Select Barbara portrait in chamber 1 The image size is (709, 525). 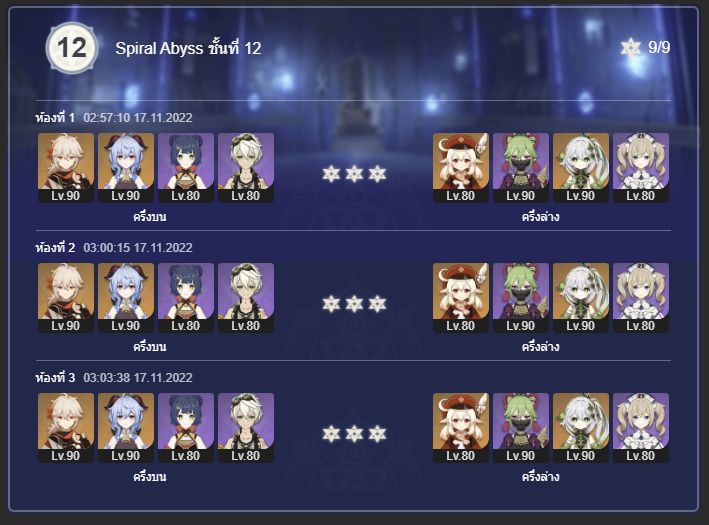(641, 167)
